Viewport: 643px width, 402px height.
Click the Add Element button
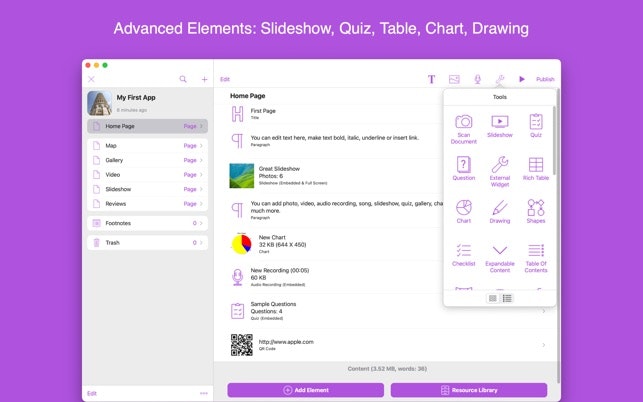[306, 390]
